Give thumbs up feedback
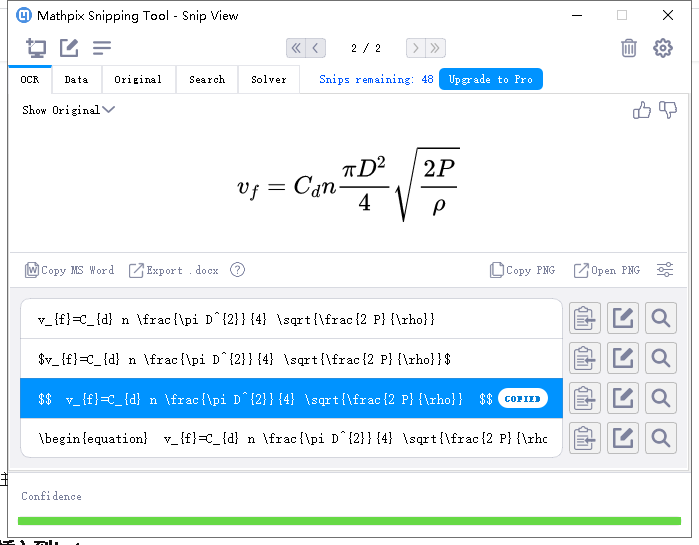 [x=641, y=110]
